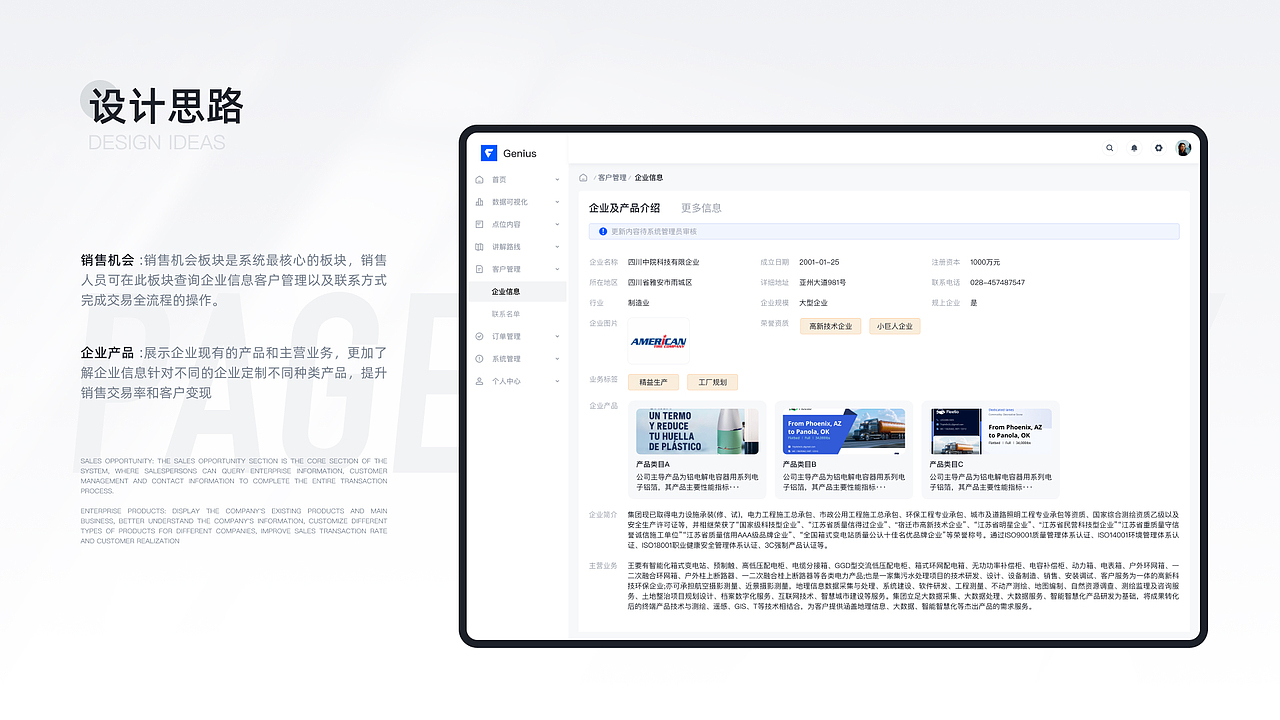This screenshot has height=720, width=1280.
Task: Click the Genius logo icon
Action: point(489,153)
